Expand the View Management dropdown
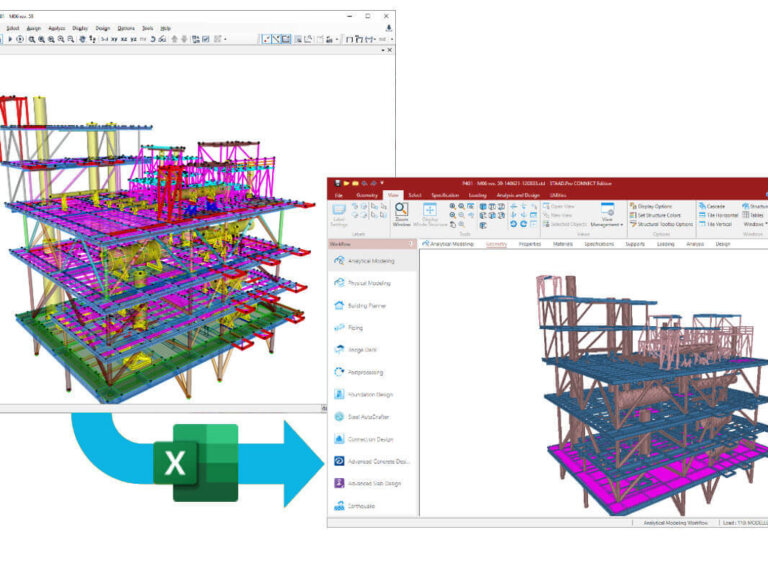Screen dimensions: 768x576 click(x=607, y=216)
